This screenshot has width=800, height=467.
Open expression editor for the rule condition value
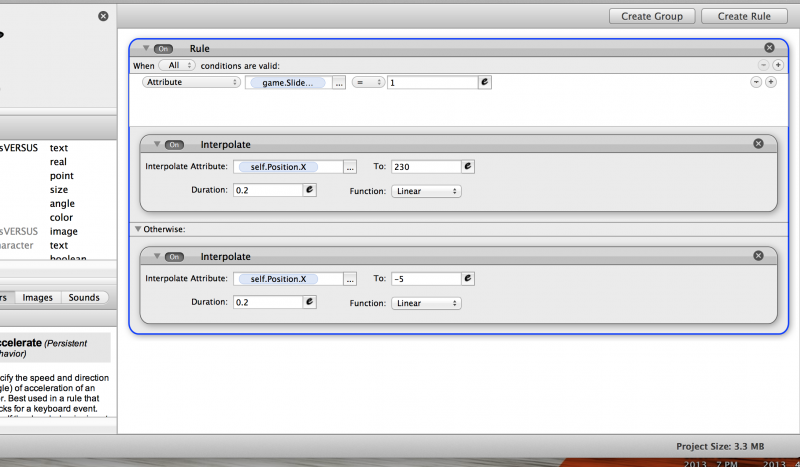coord(485,83)
